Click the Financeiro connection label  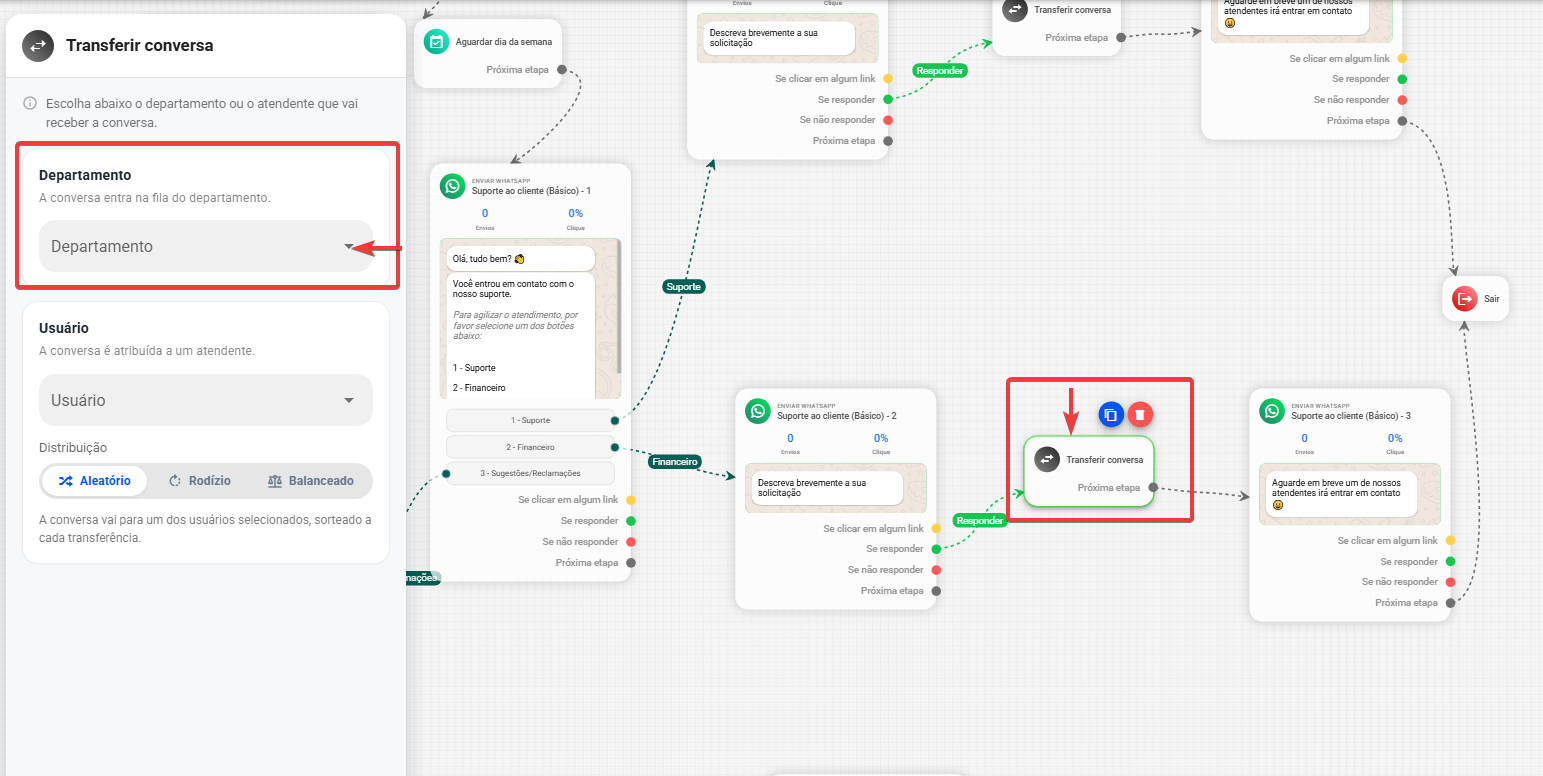pyautogui.click(x=675, y=462)
